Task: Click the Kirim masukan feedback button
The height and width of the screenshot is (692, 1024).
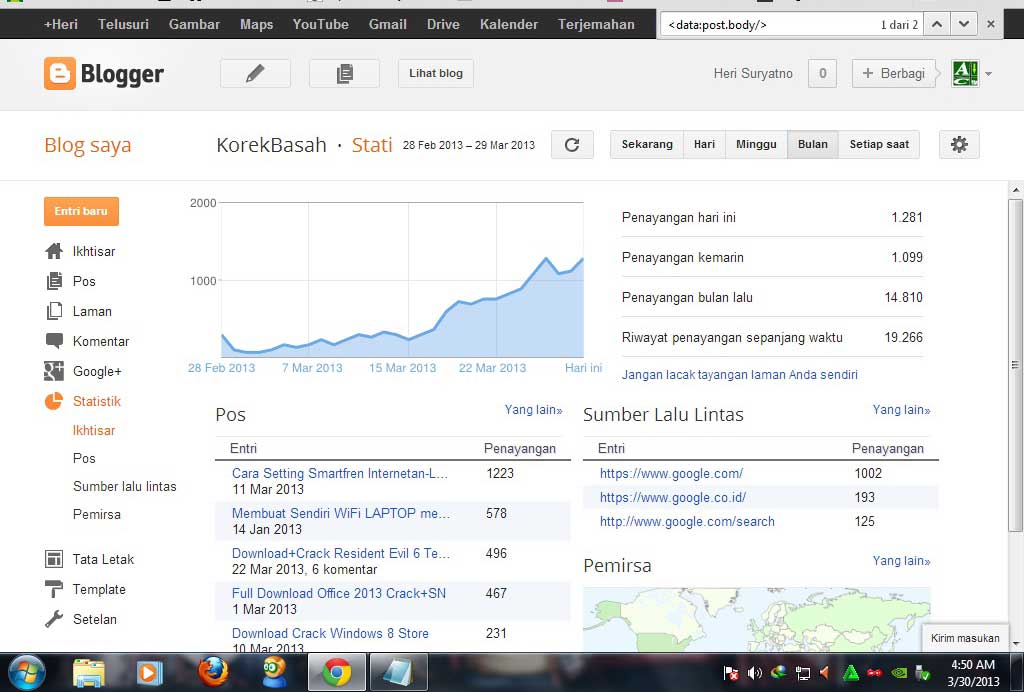Action: coord(965,638)
